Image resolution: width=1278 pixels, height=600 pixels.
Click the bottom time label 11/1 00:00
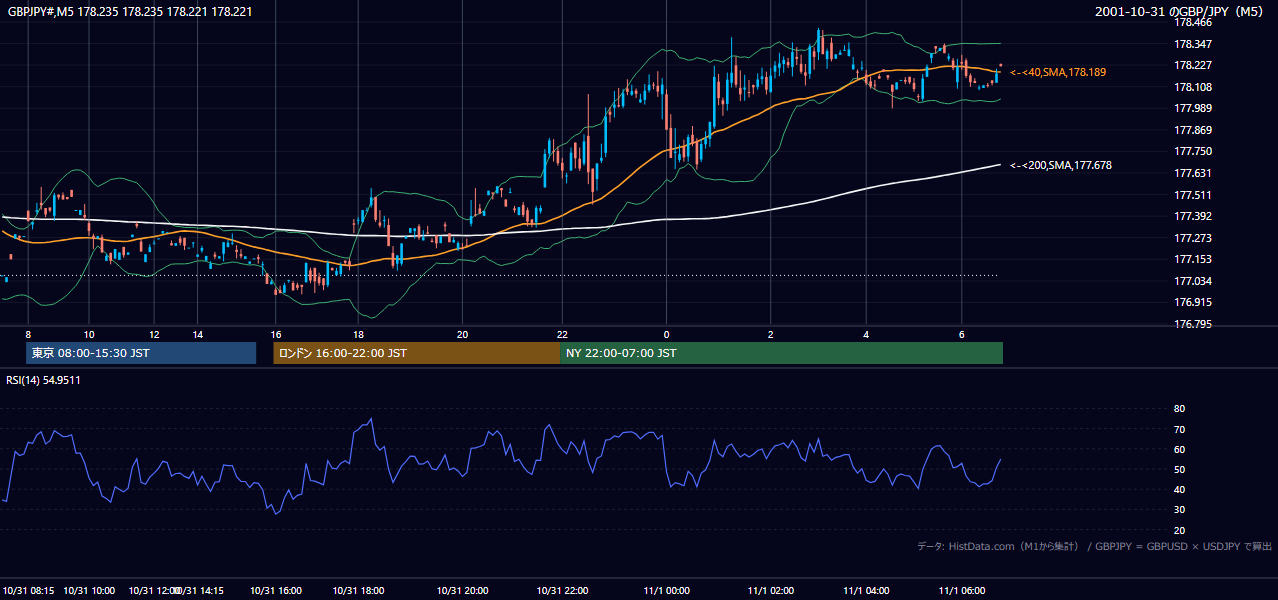pos(667,590)
